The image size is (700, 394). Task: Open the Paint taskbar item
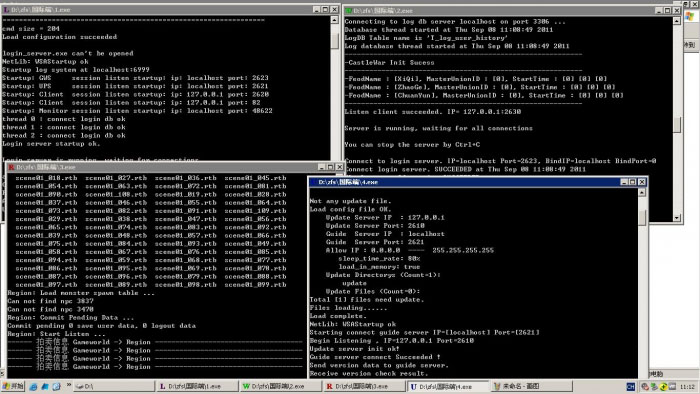pos(531,386)
